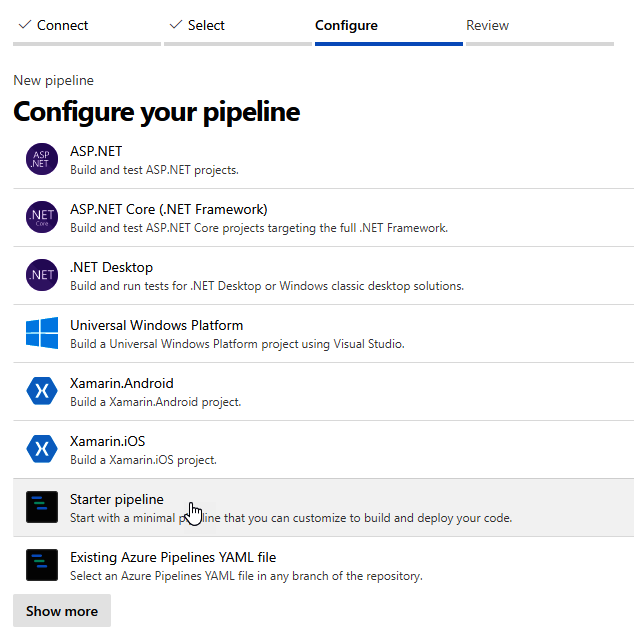Choose the ASP.NET template title
This screenshot has width=634, height=642.
point(96,151)
